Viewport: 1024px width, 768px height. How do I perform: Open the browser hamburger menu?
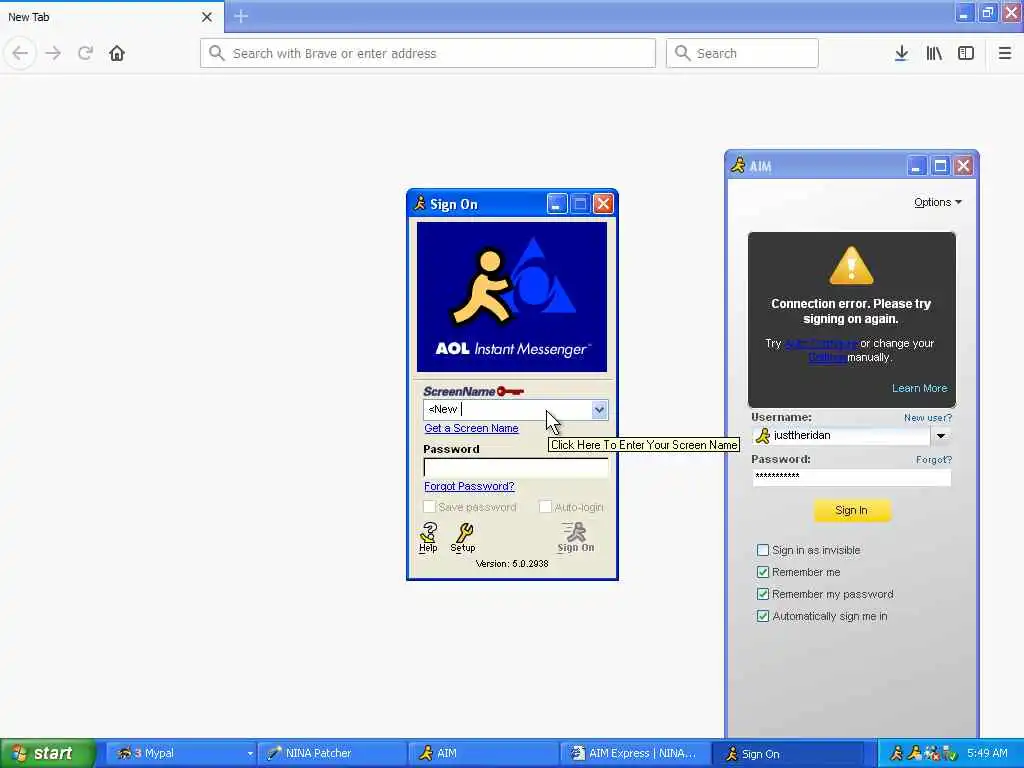pyautogui.click(x=1004, y=53)
